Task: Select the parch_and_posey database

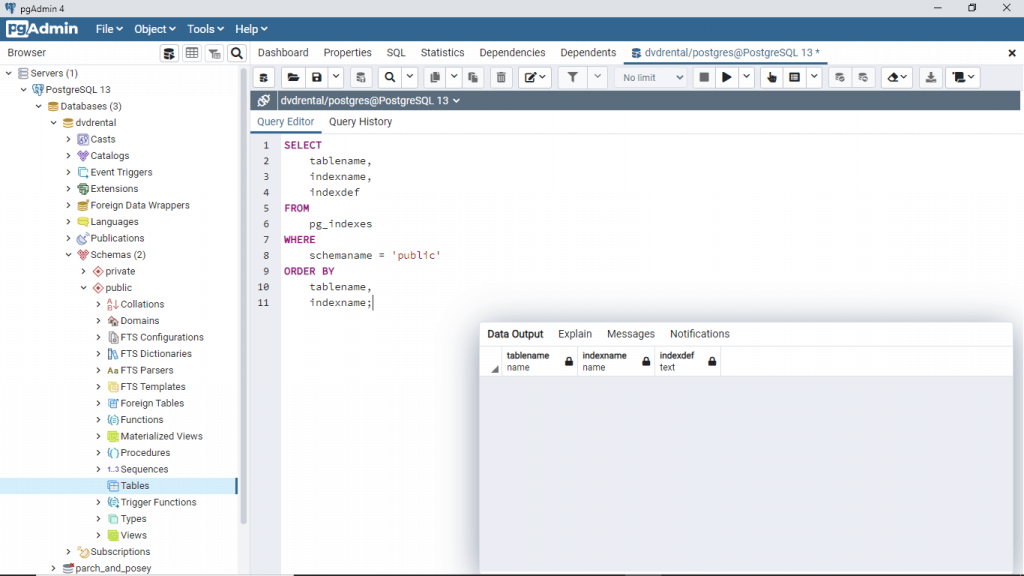Action: [112, 568]
